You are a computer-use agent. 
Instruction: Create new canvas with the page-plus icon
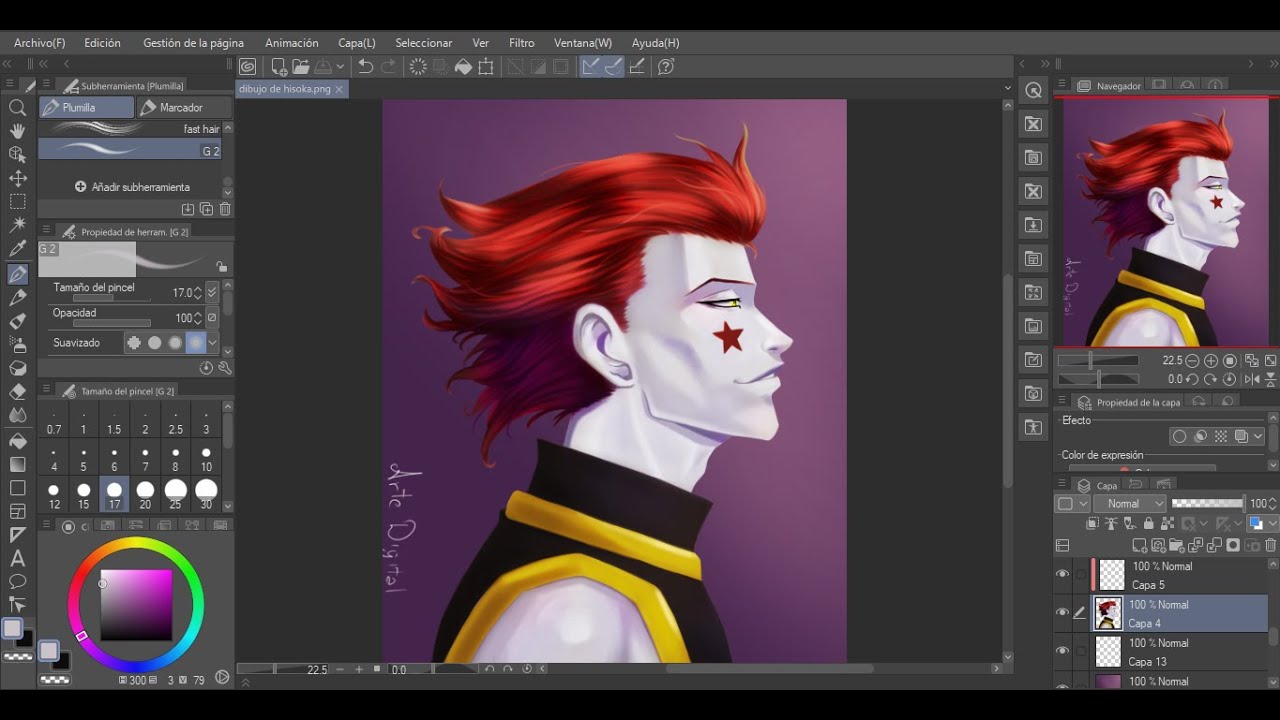coord(279,67)
